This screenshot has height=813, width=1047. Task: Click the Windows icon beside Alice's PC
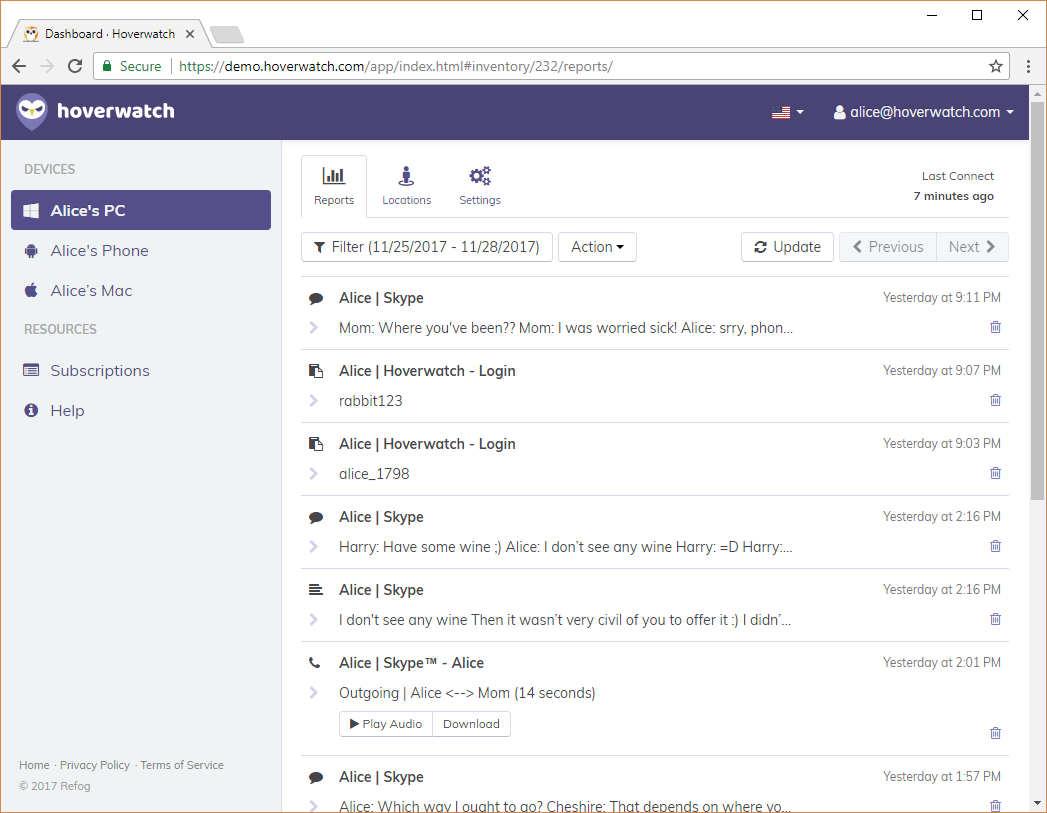click(31, 211)
